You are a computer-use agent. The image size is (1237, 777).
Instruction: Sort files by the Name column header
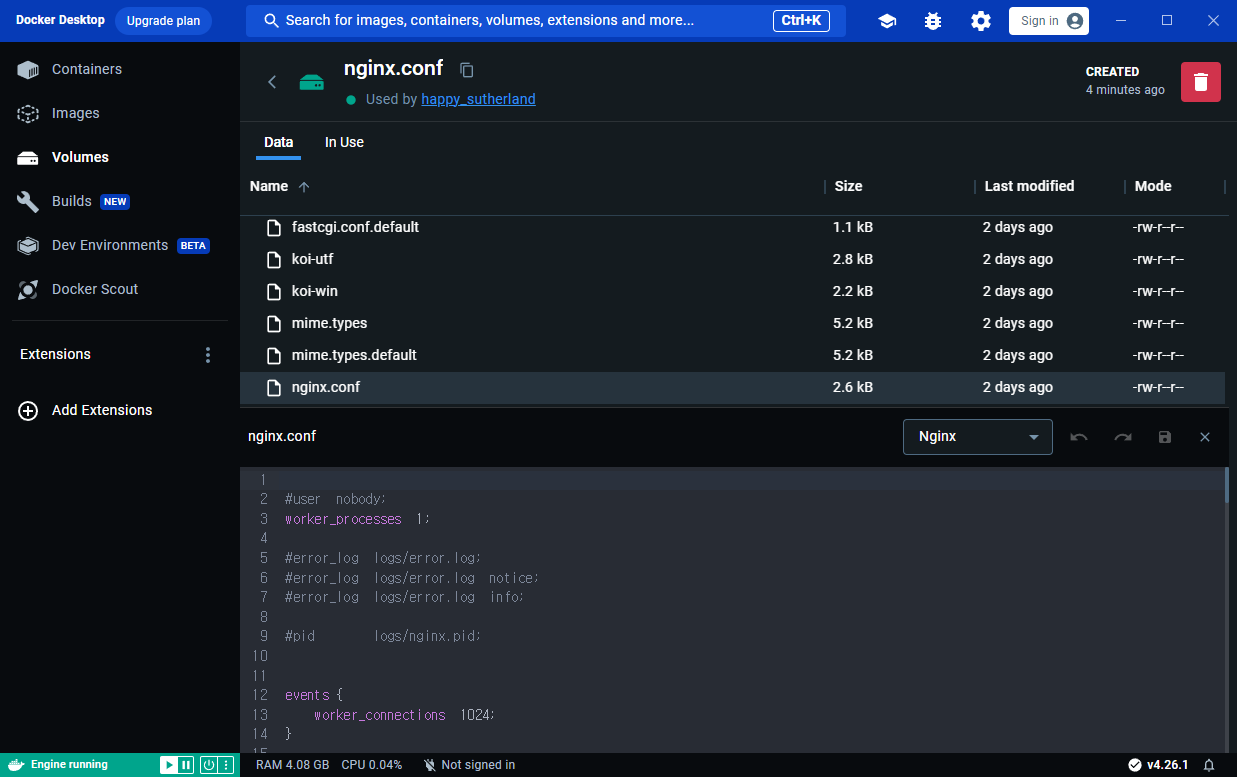tap(269, 186)
